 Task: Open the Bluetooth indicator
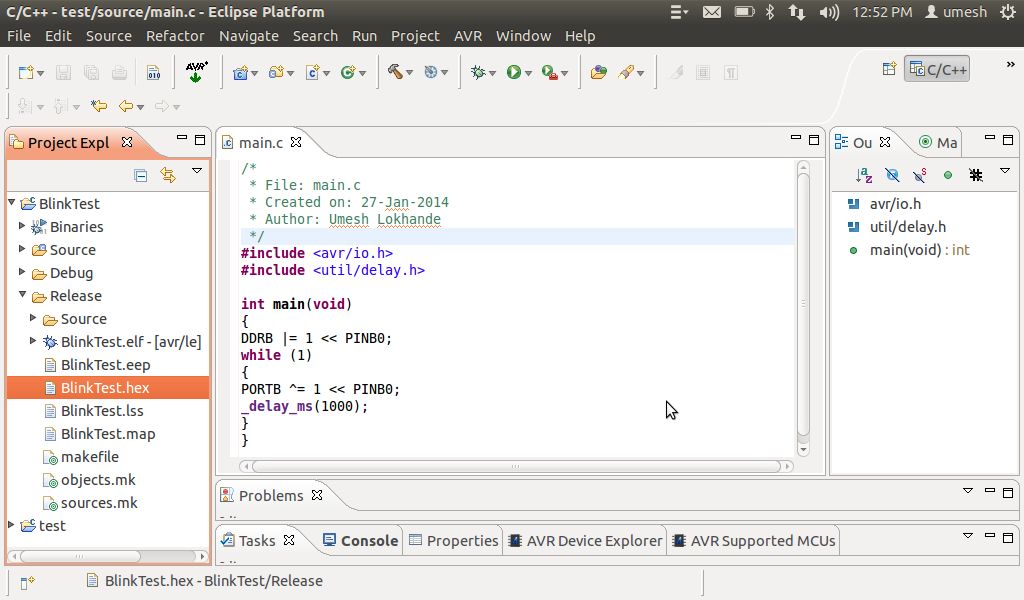(770, 12)
